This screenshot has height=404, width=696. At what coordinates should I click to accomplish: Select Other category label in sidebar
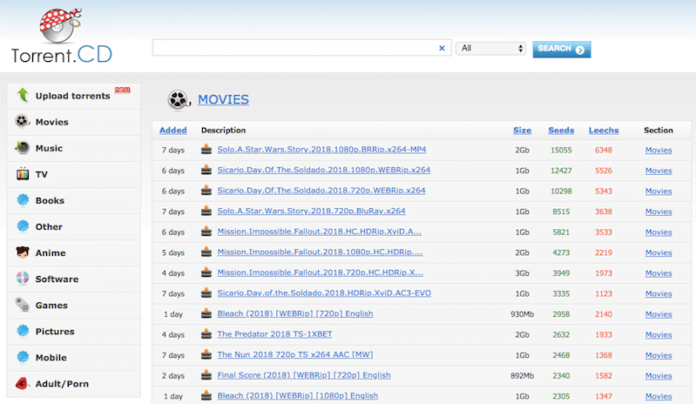click(x=49, y=226)
